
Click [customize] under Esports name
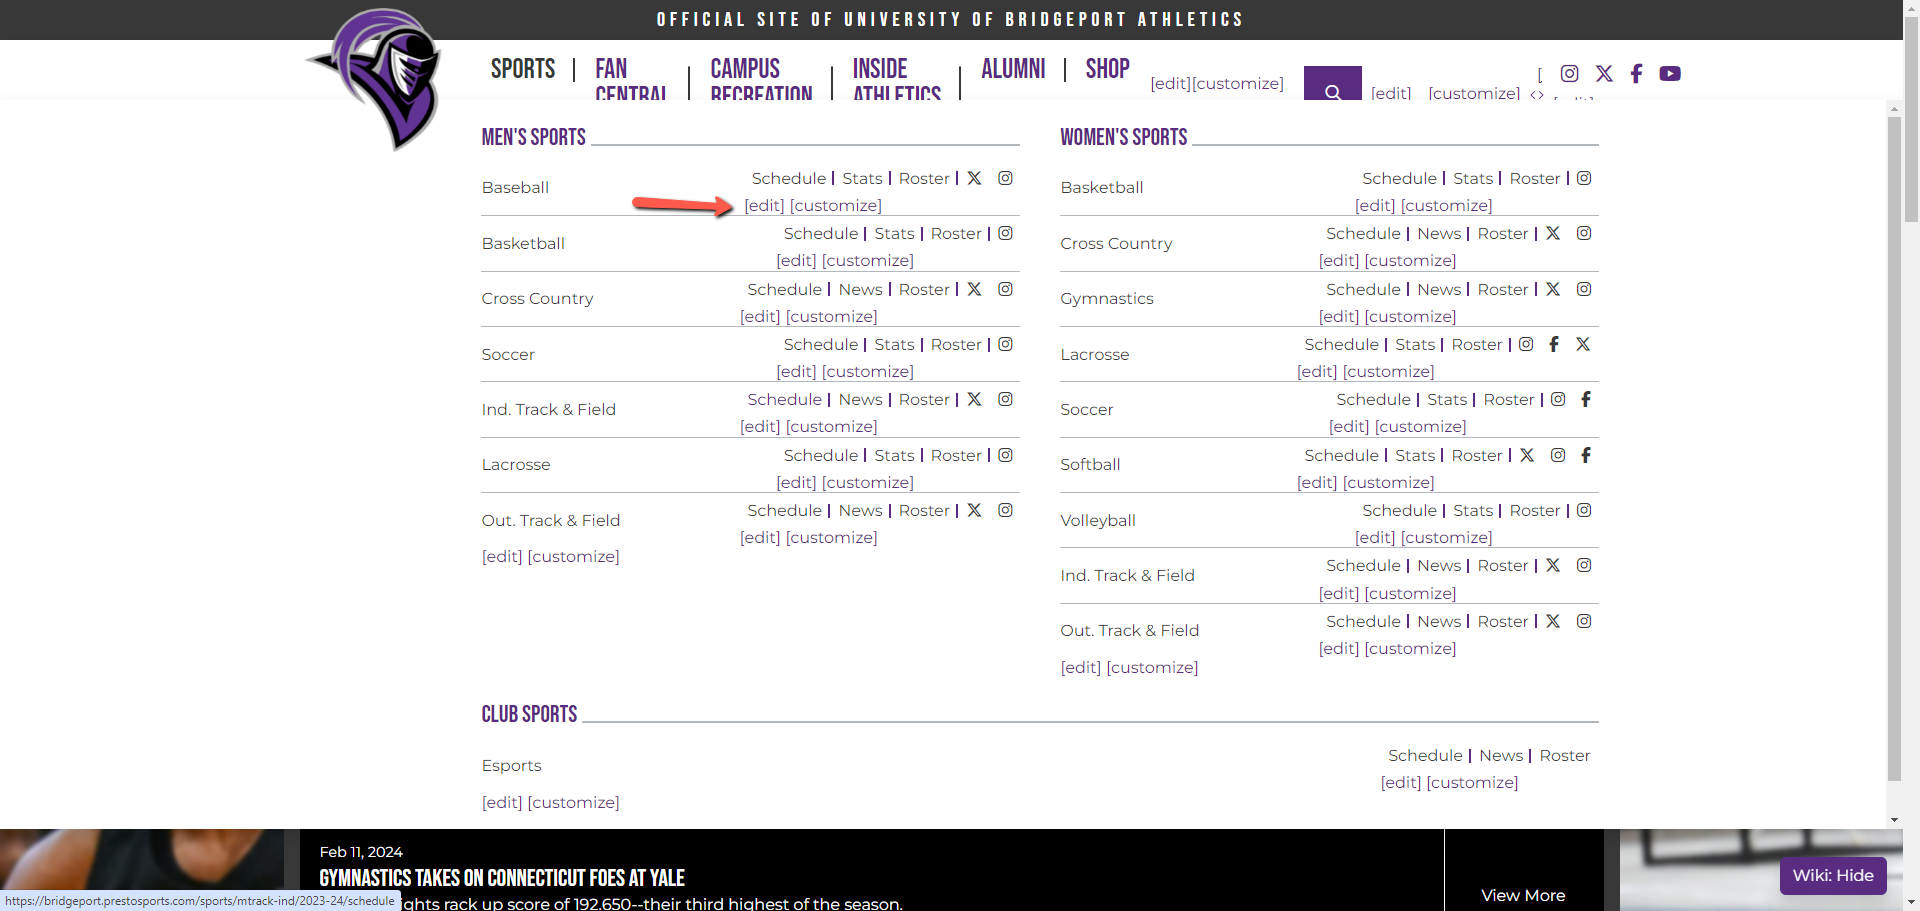(x=574, y=802)
